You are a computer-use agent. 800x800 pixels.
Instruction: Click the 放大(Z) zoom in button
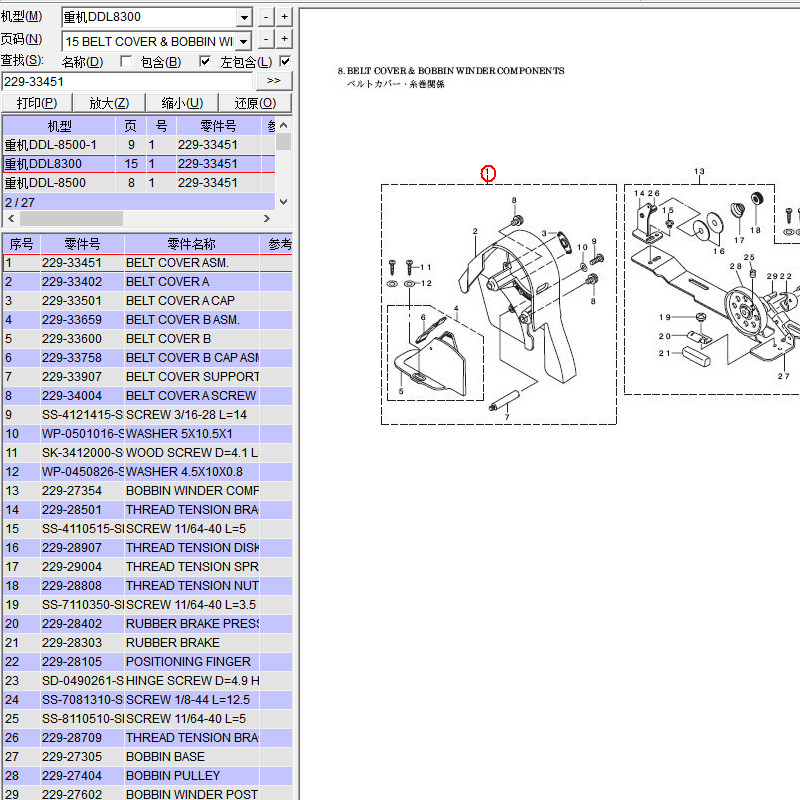[109, 103]
